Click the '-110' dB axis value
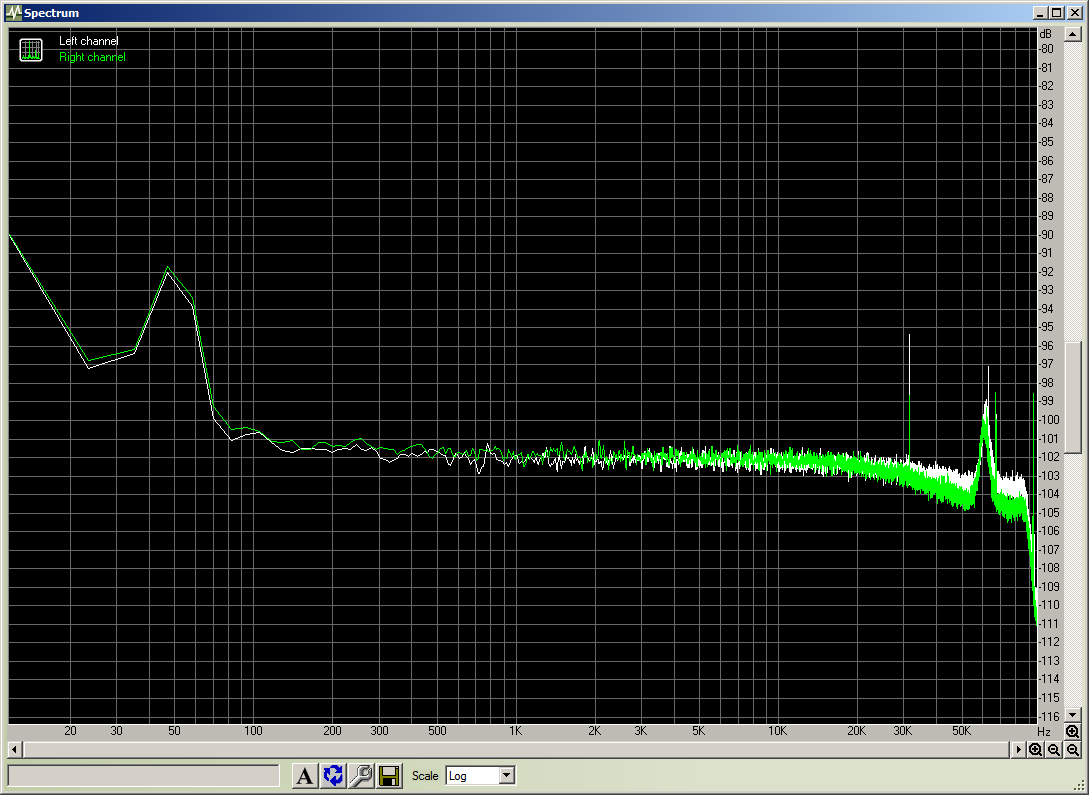Viewport: 1089px width, 795px height. pos(1048,605)
